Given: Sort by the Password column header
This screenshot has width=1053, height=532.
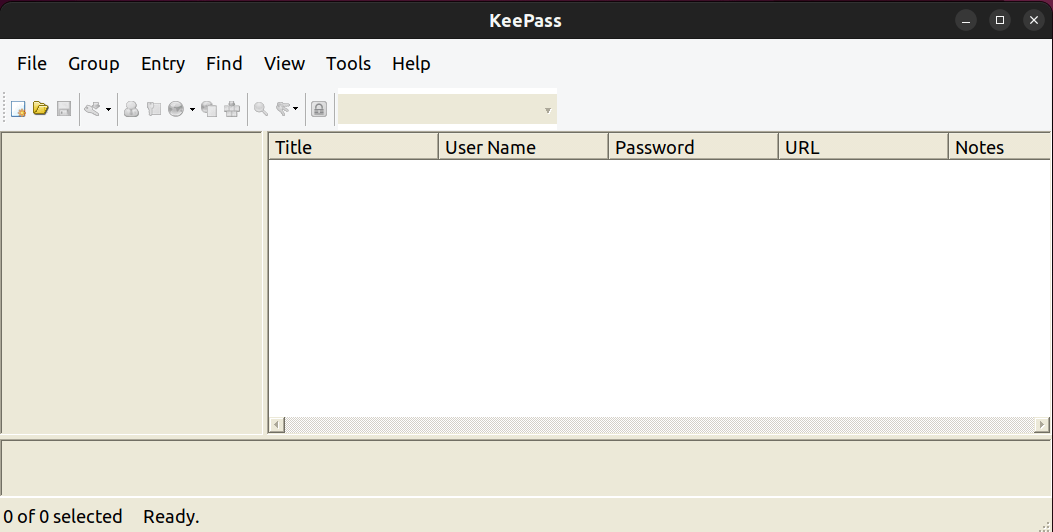Looking at the screenshot, I should pyautogui.click(x=693, y=147).
